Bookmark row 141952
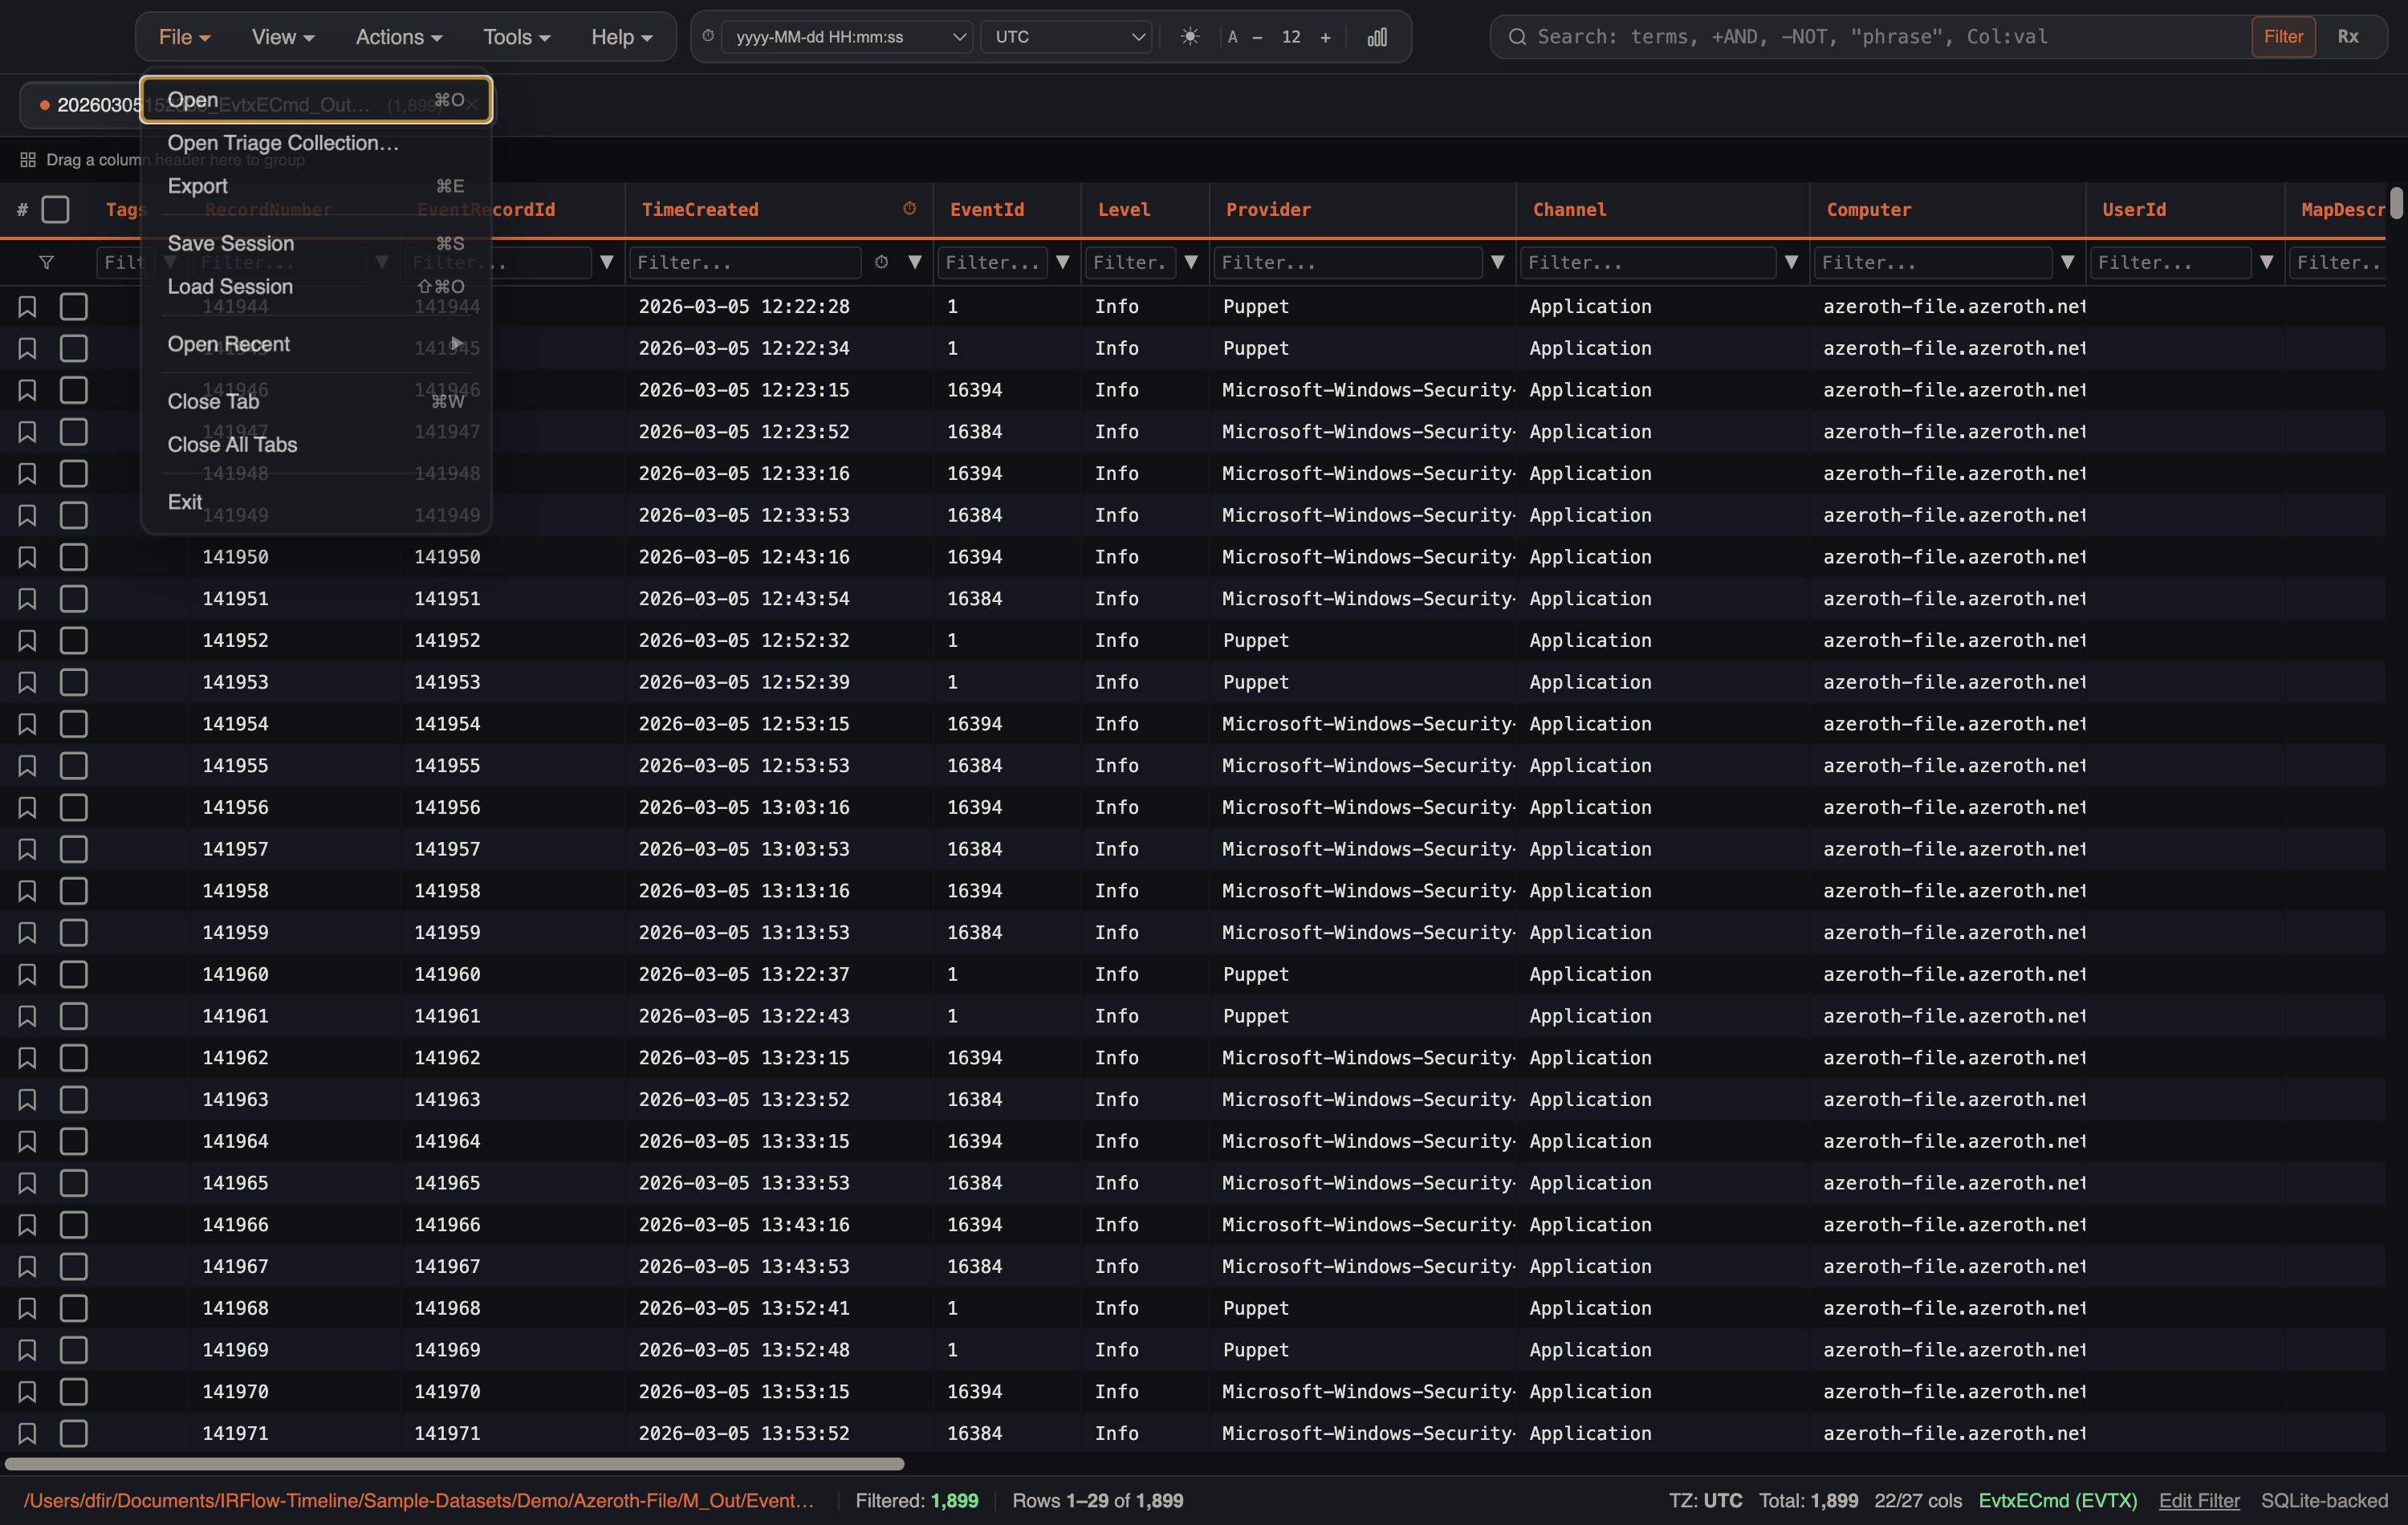Viewport: 2408px width, 1525px height. tap(27, 640)
